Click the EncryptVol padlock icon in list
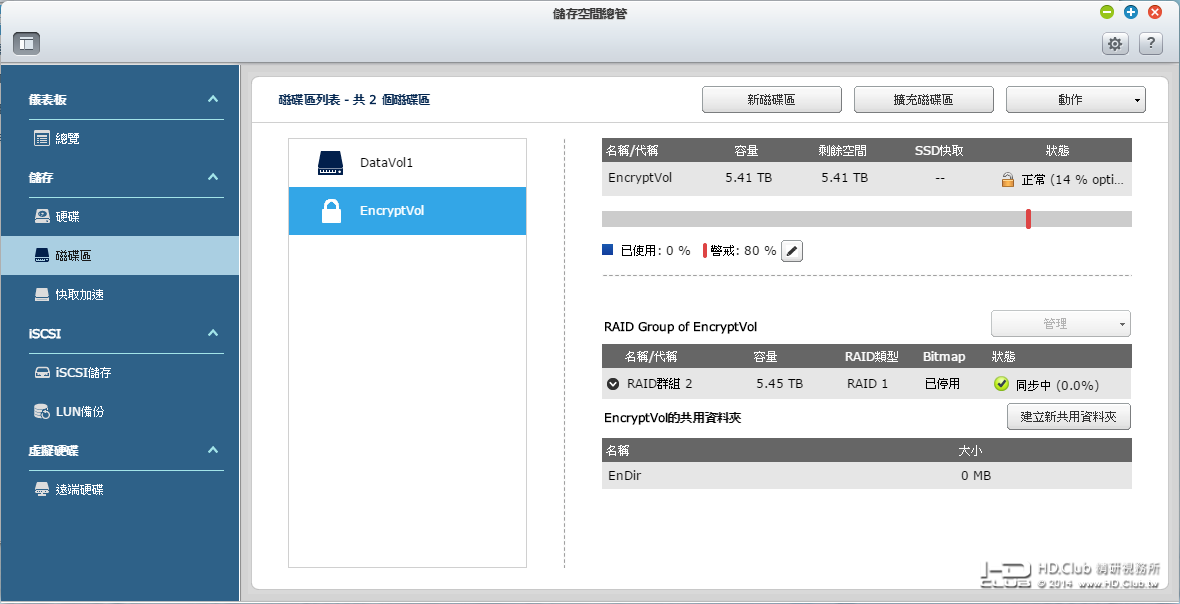This screenshot has height=604, width=1180. 331,211
